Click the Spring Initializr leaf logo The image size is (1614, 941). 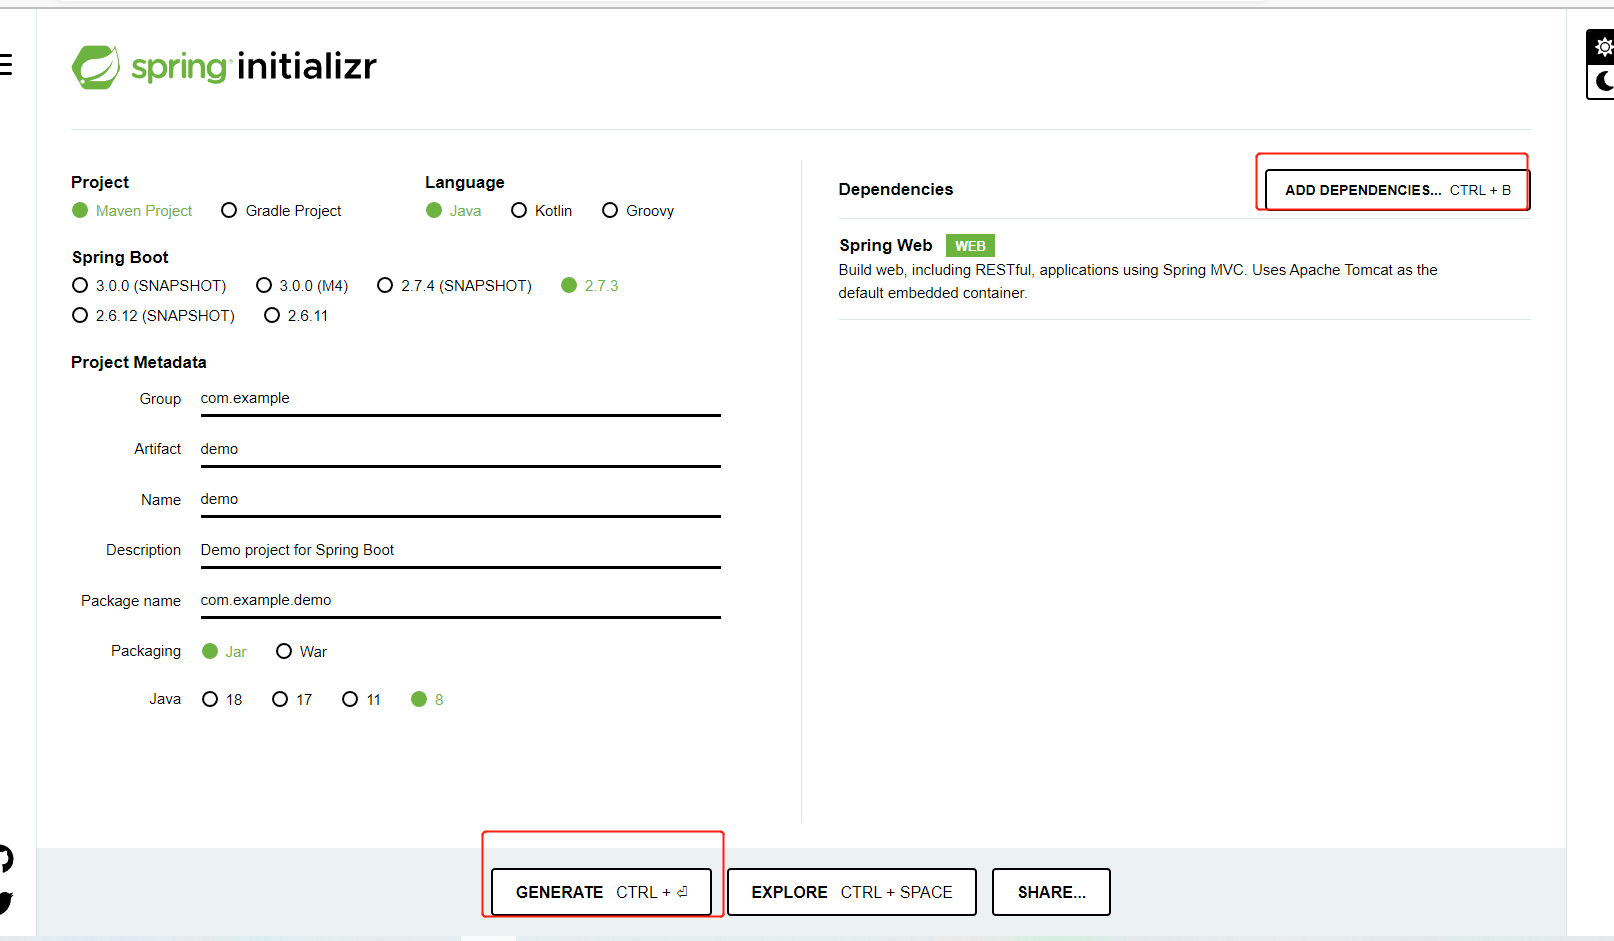click(96, 67)
